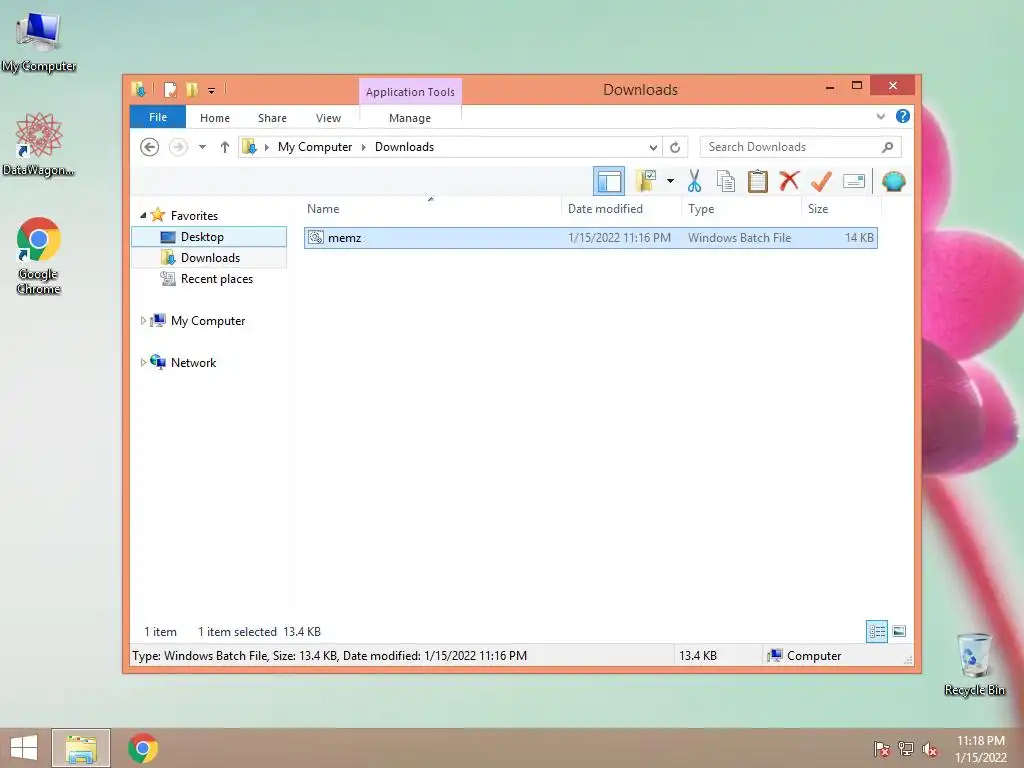Open the Recycle Bin desktop icon
This screenshot has width=1024, height=768.
coord(974,664)
